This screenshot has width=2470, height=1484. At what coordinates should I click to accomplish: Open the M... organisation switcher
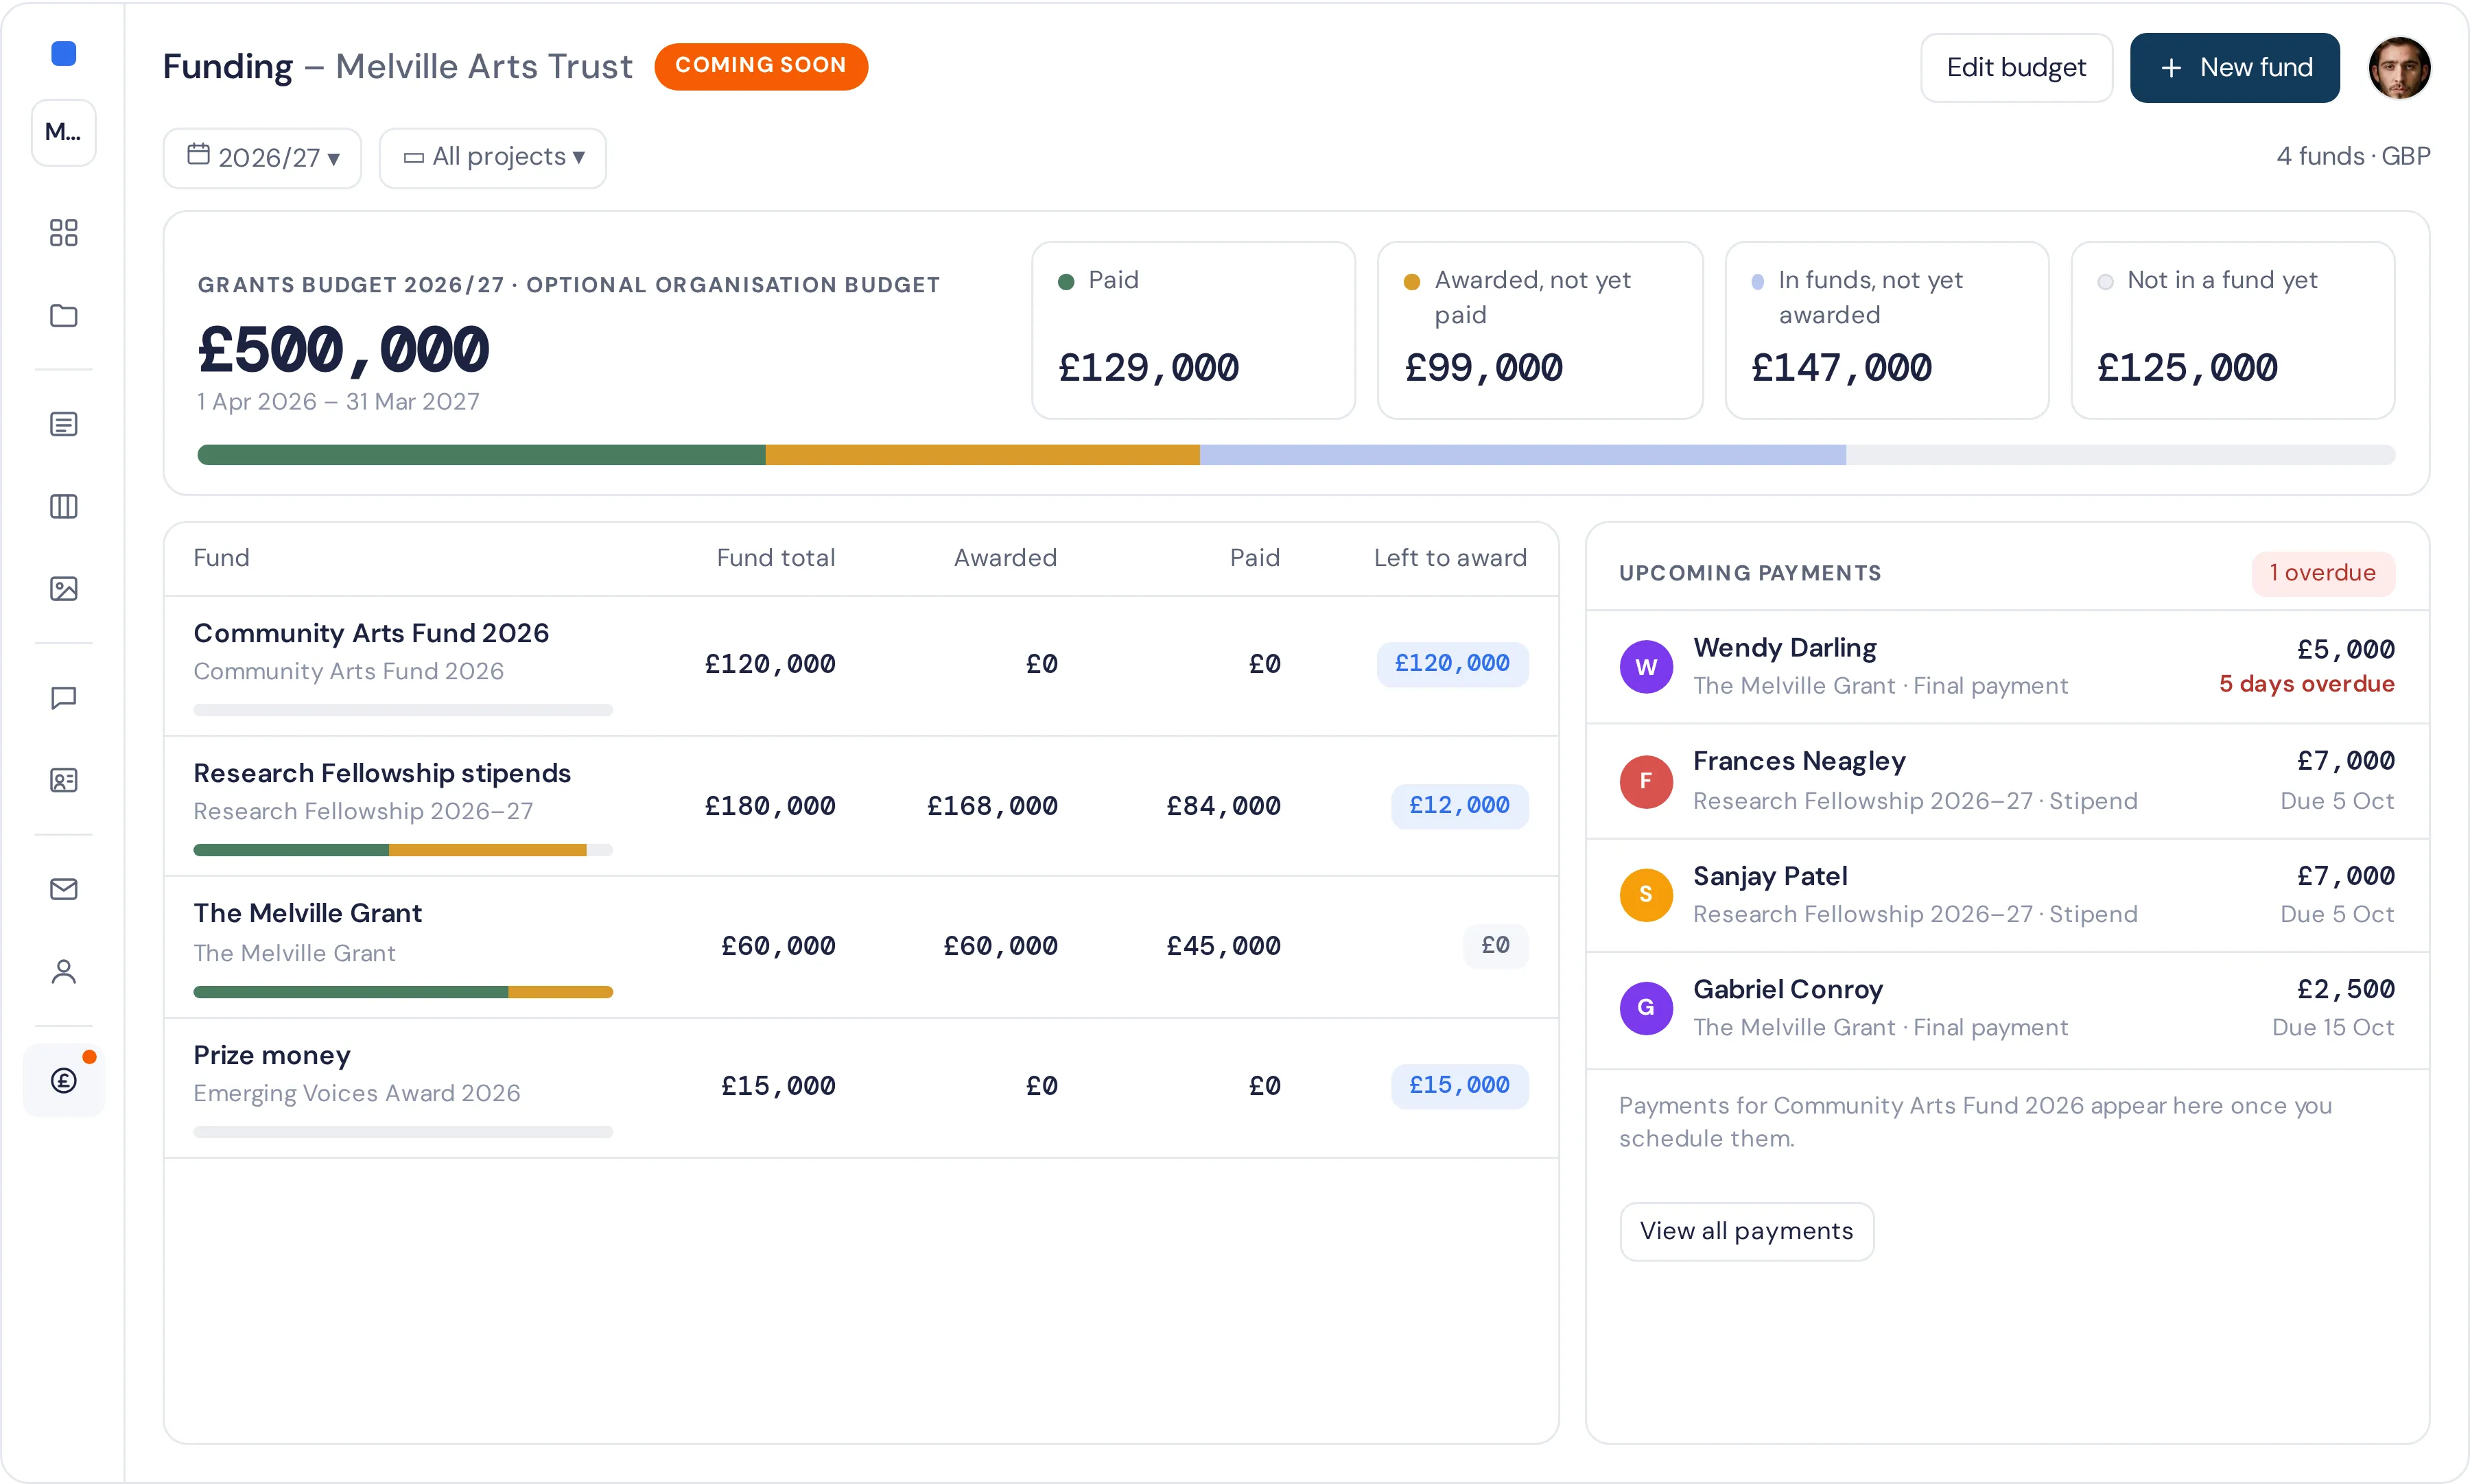[x=63, y=132]
